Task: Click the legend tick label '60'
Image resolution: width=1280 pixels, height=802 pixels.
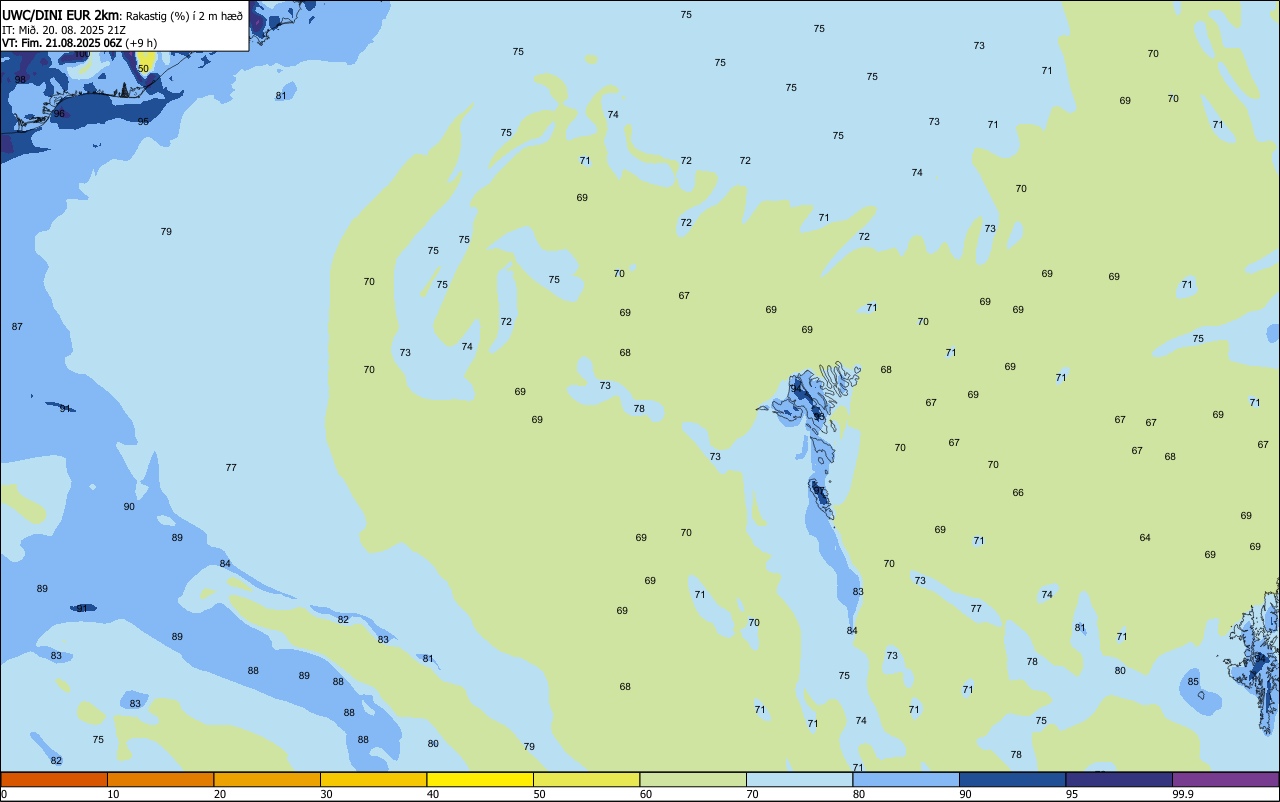Action: (x=646, y=794)
